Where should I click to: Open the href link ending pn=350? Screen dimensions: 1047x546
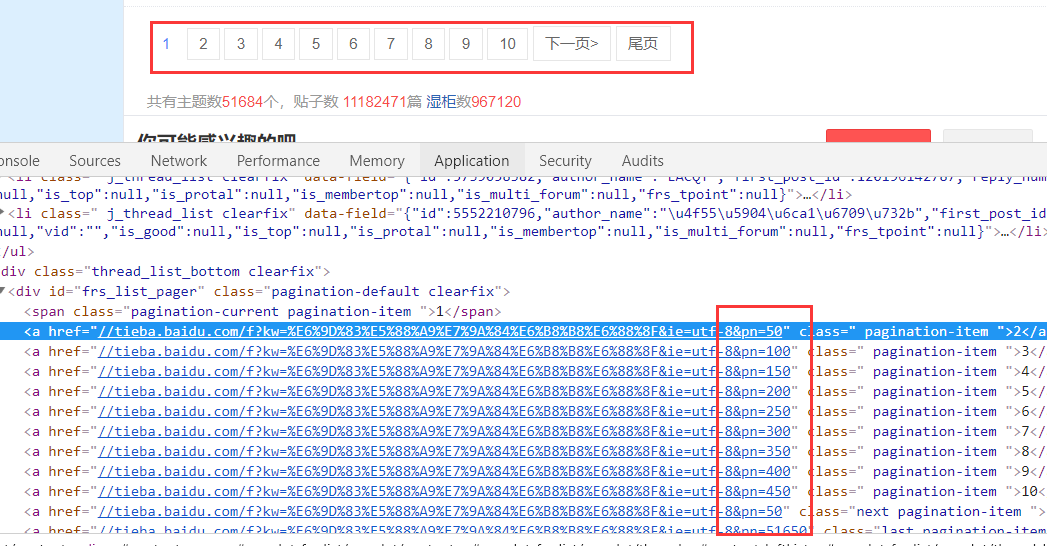pyautogui.click(x=444, y=452)
